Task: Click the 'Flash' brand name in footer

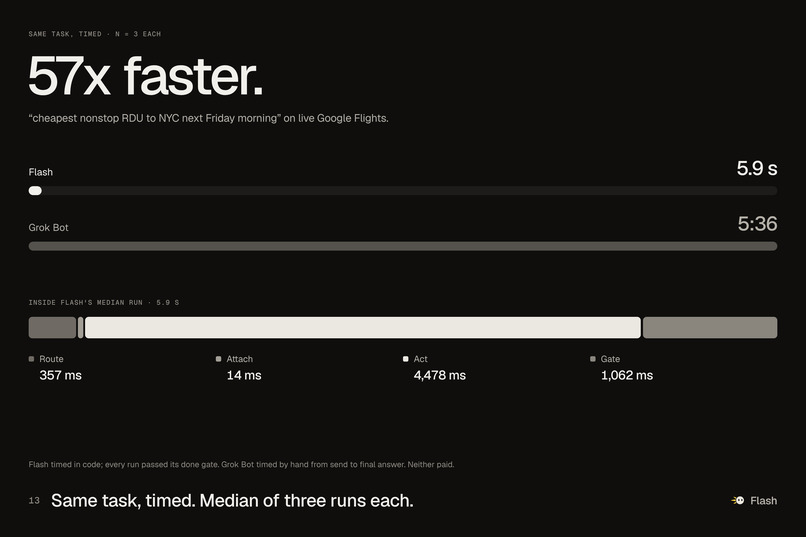Action: pyautogui.click(x=764, y=501)
